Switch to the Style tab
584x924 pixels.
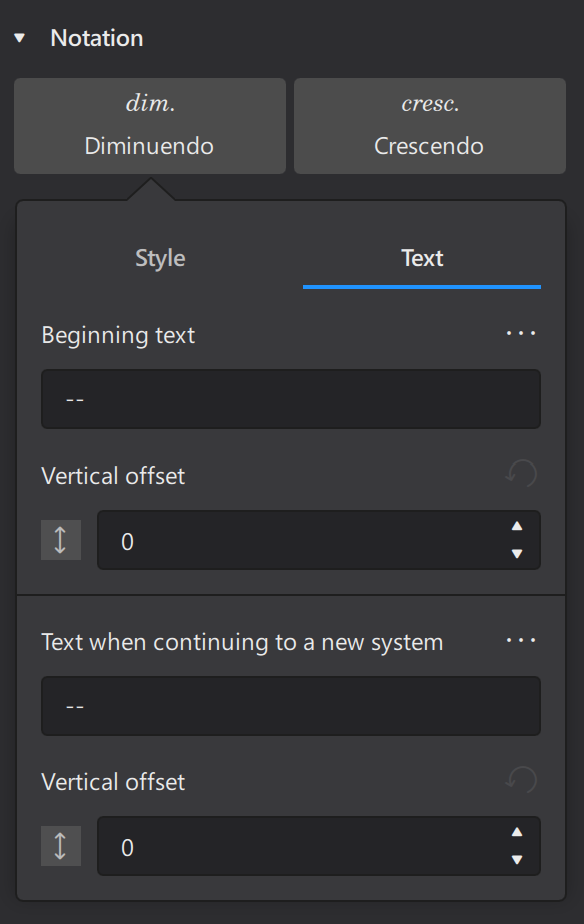160,257
